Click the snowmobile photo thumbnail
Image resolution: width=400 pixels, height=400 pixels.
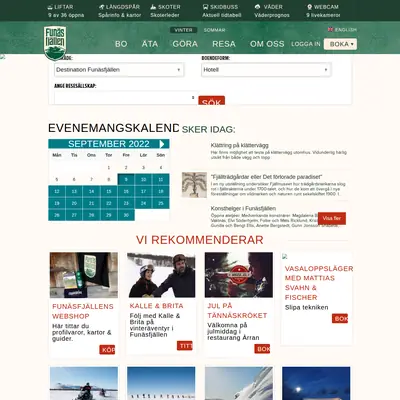(84, 383)
